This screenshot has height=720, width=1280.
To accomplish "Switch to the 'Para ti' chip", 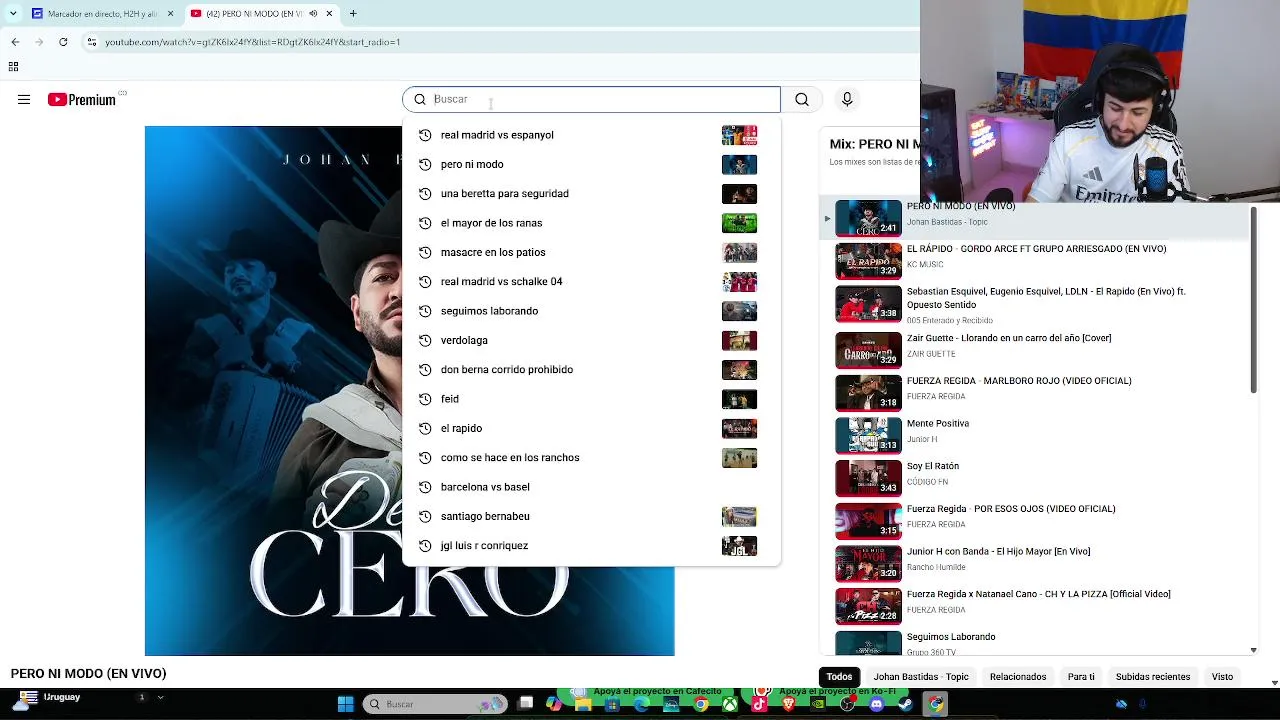I will tap(1081, 677).
